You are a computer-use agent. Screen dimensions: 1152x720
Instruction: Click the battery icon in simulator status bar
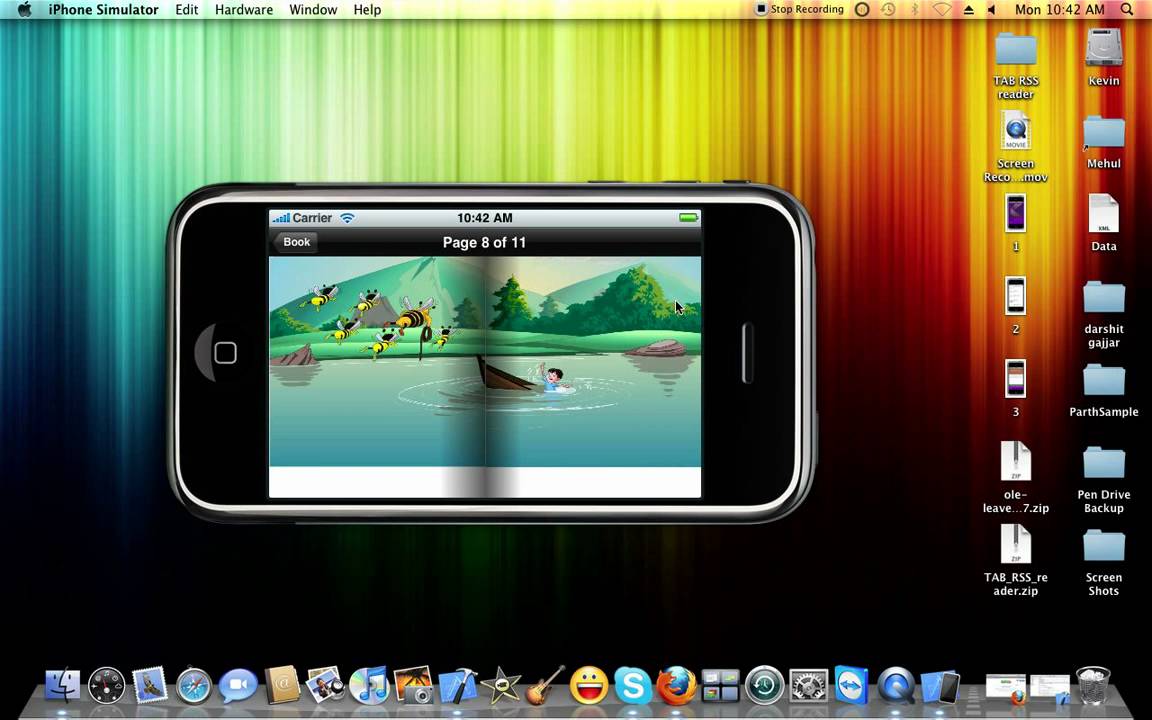pyautogui.click(x=688, y=218)
